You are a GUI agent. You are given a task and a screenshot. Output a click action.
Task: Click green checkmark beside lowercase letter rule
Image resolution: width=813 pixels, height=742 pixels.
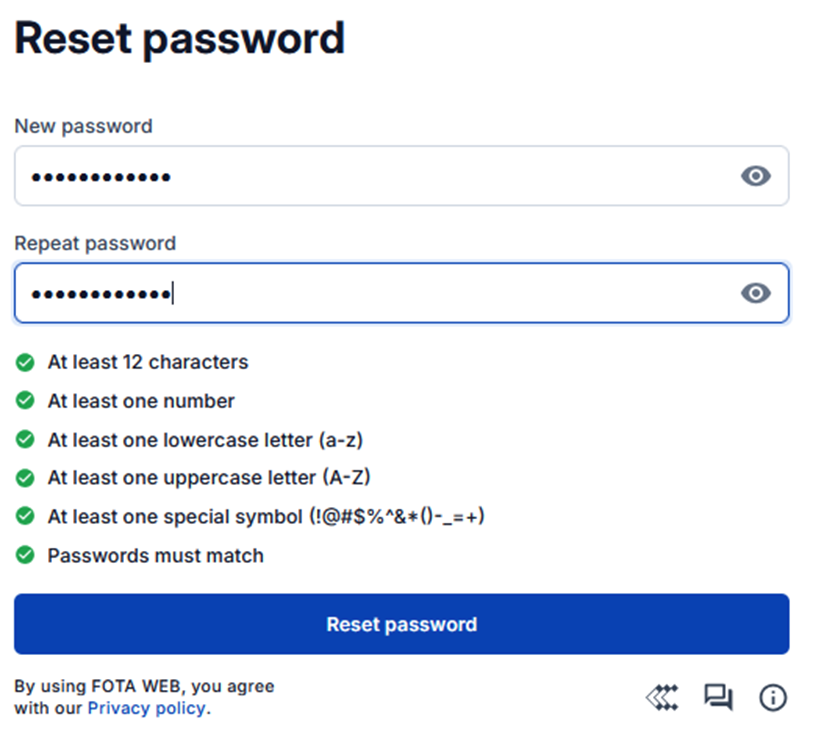tap(25, 439)
